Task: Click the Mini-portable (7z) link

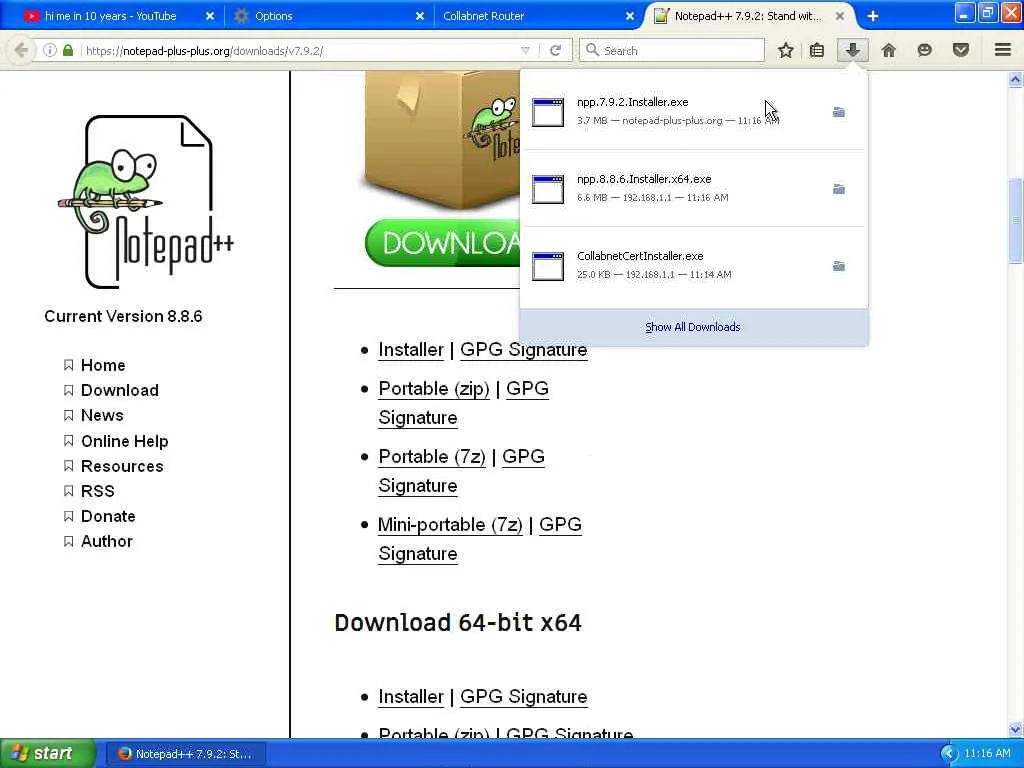Action: pyautogui.click(x=450, y=525)
